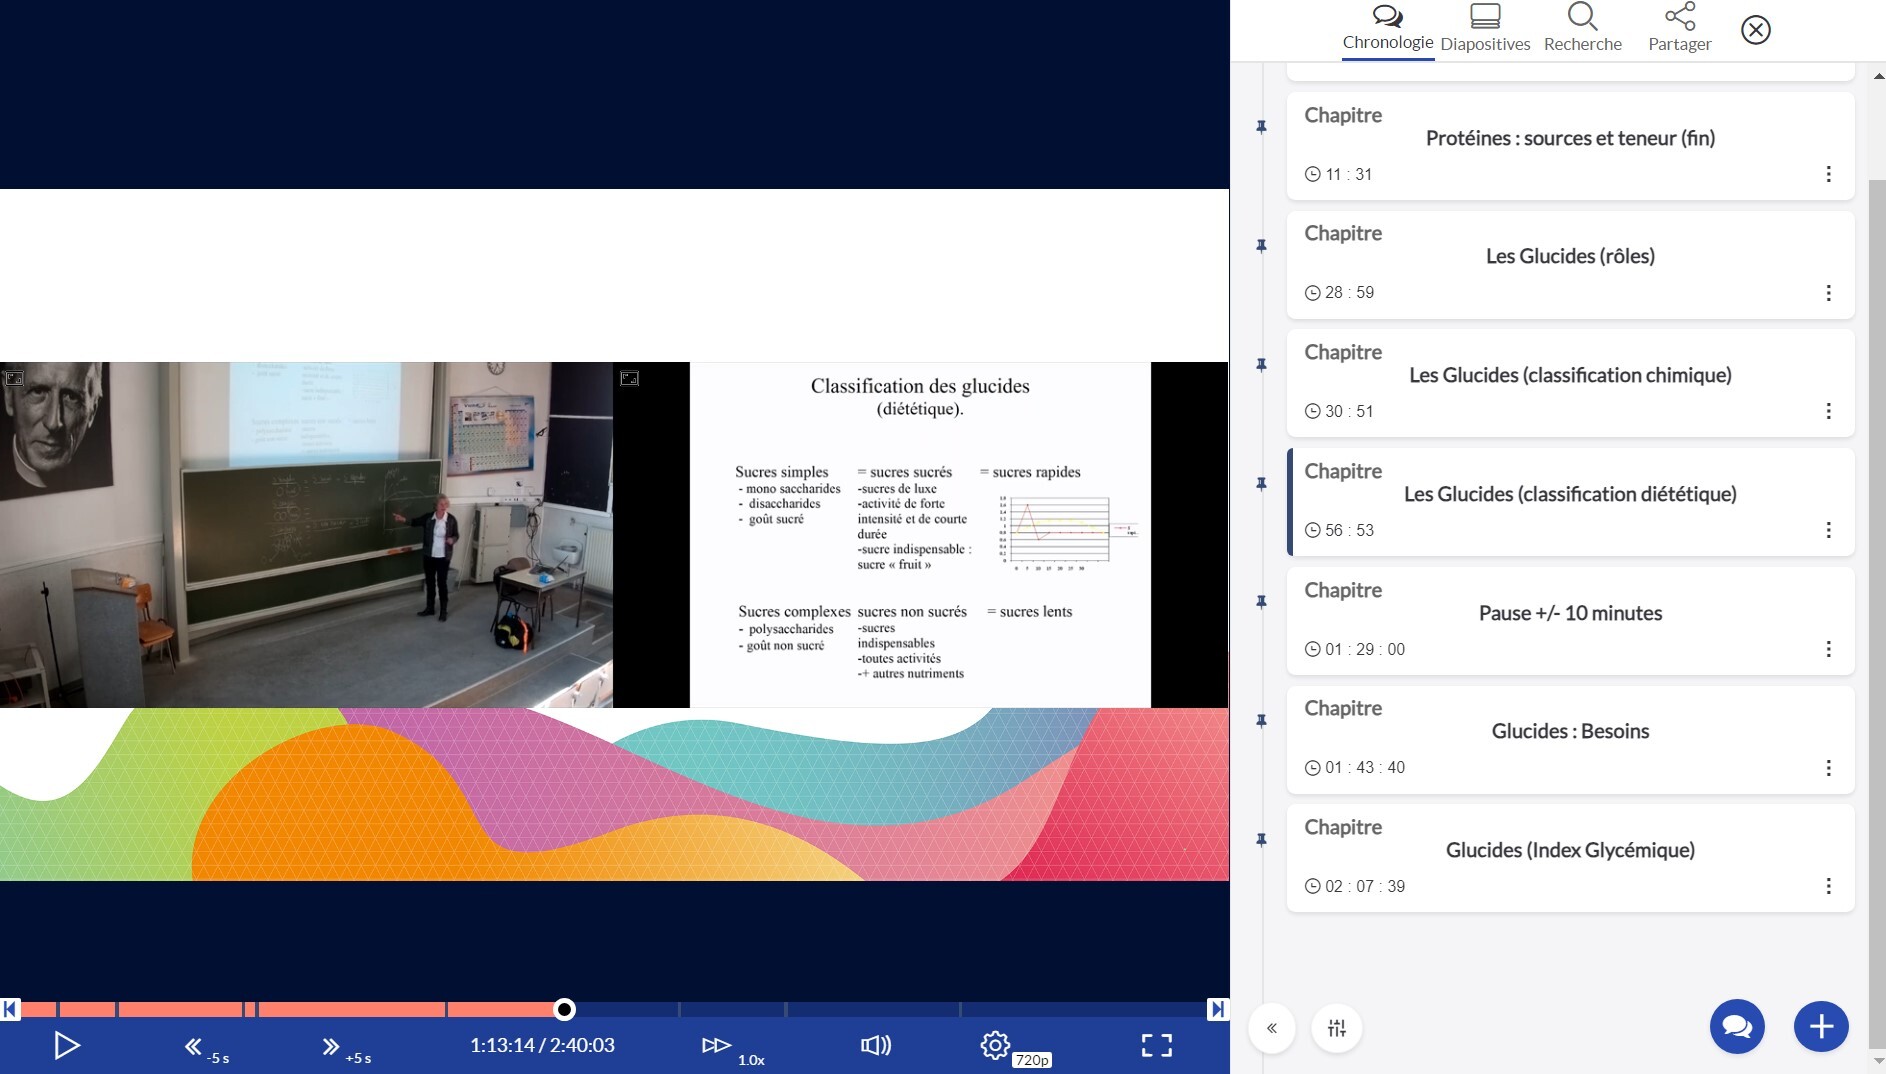The height and width of the screenshot is (1074, 1886).
Task: Click timestamp 11 : 31
Action: [x=1348, y=174]
